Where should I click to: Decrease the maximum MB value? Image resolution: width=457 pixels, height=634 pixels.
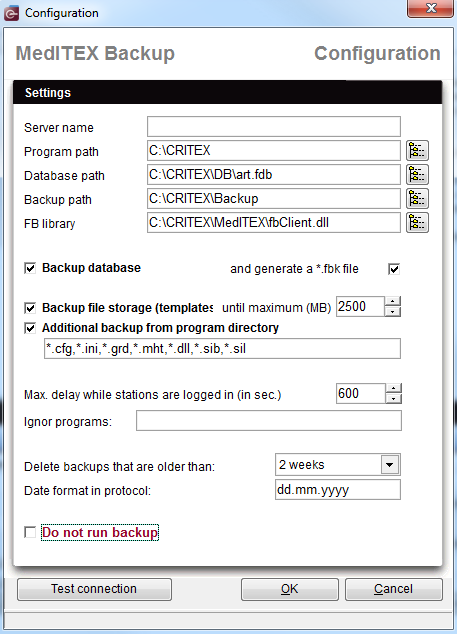(393, 312)
